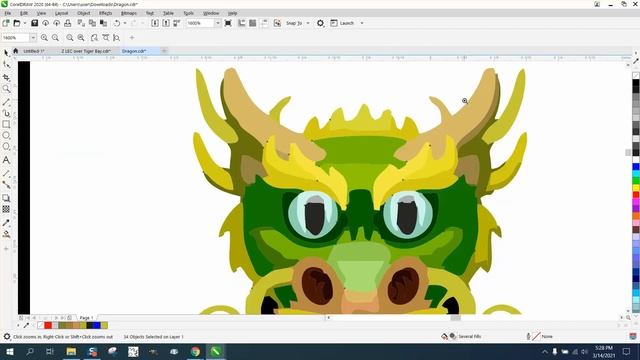The height and width of the screenshot is (360, 640).
Task: Pick the no-fill swatch in document palette
Action: point(40,325)
